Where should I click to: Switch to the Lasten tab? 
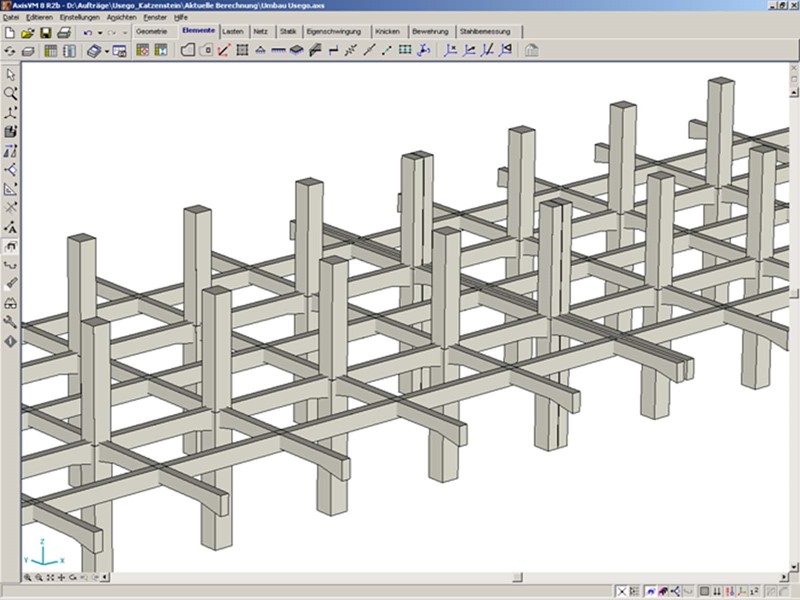point(233,32)
